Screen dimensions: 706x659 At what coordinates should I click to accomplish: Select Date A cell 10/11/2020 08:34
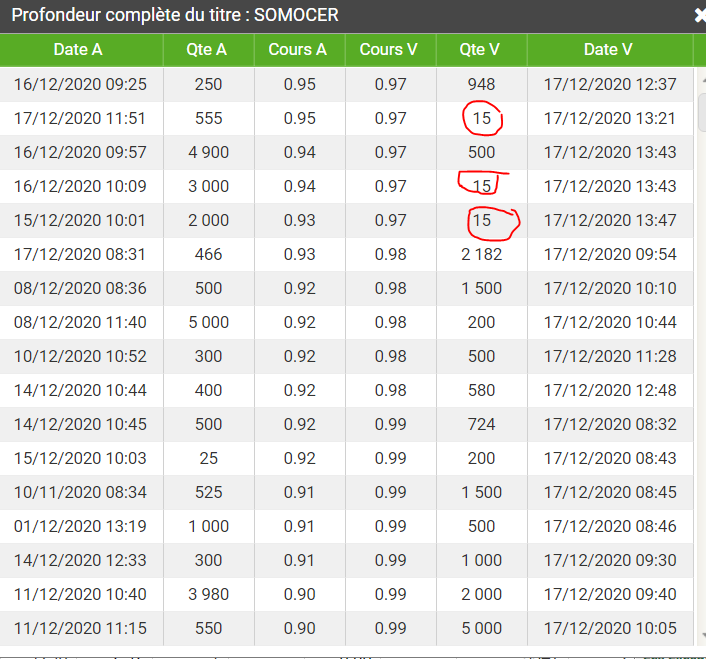pos(80,492)
